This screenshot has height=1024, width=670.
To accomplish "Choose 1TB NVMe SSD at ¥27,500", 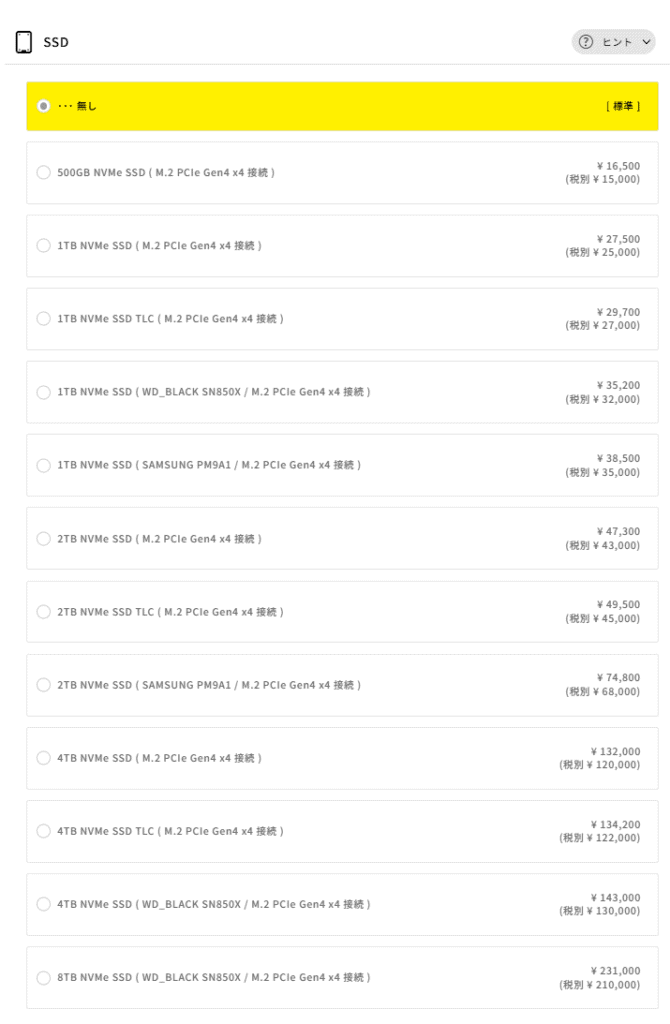I will point(43,246).
